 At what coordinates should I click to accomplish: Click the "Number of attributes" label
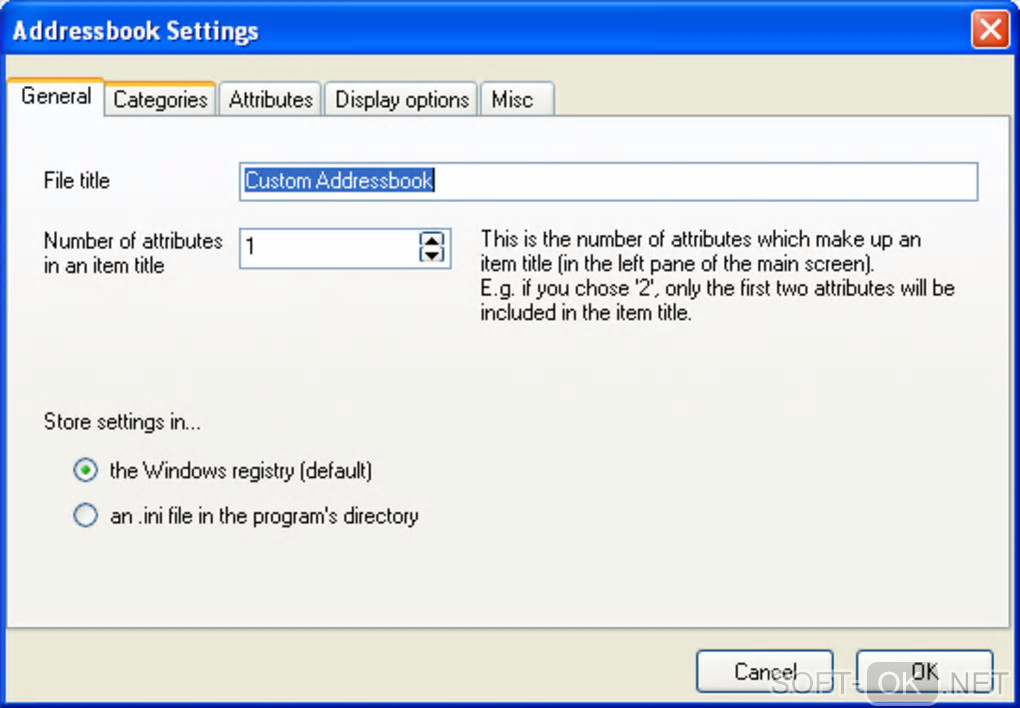pos(133,253)
